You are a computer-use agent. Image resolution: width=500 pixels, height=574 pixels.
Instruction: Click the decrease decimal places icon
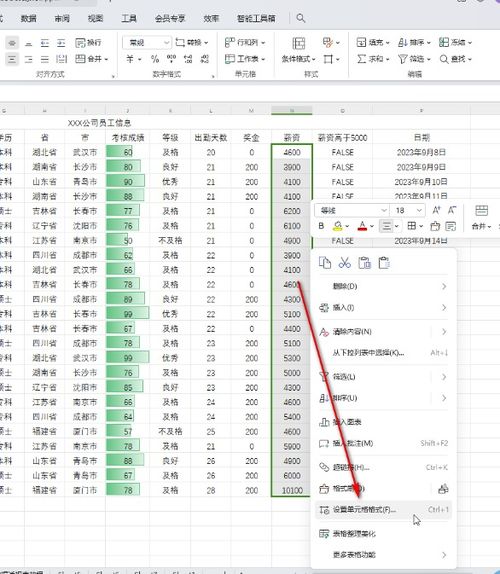click(x=205, y=59)
